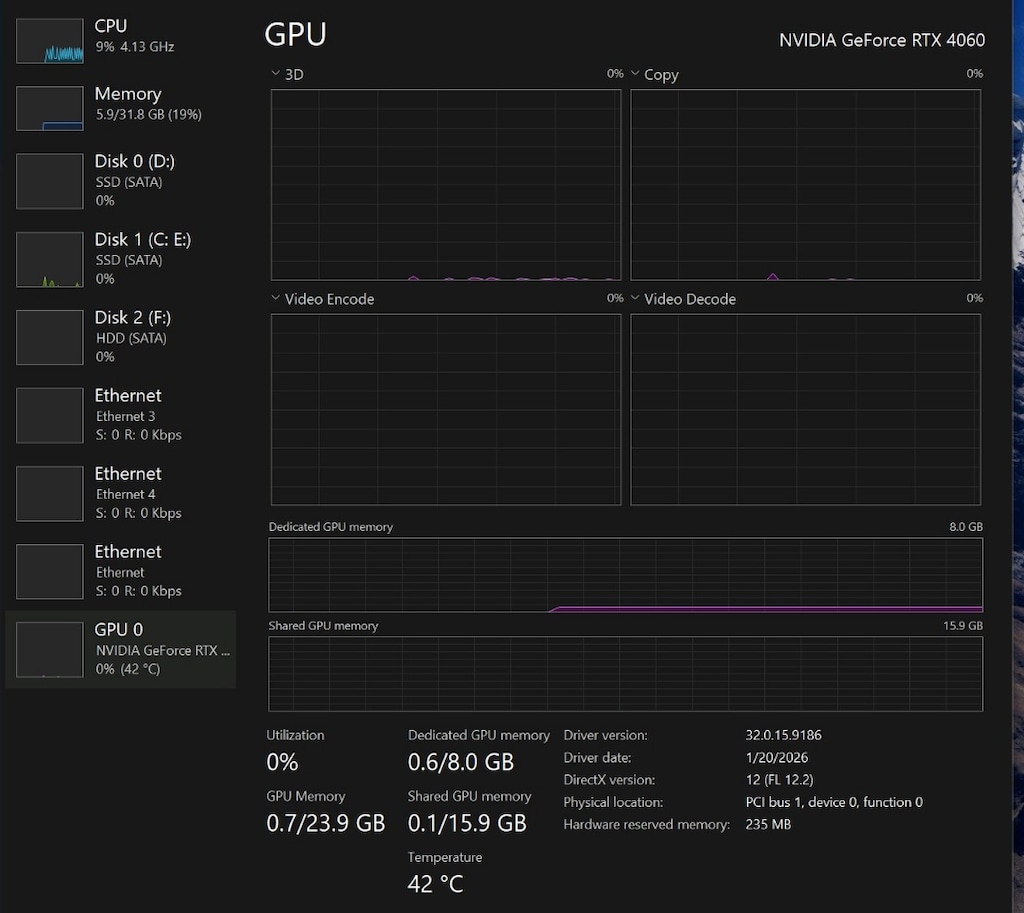Click the Video Decode usage graph
Viewport: 1024px width, 913px height.
point(805,409)
